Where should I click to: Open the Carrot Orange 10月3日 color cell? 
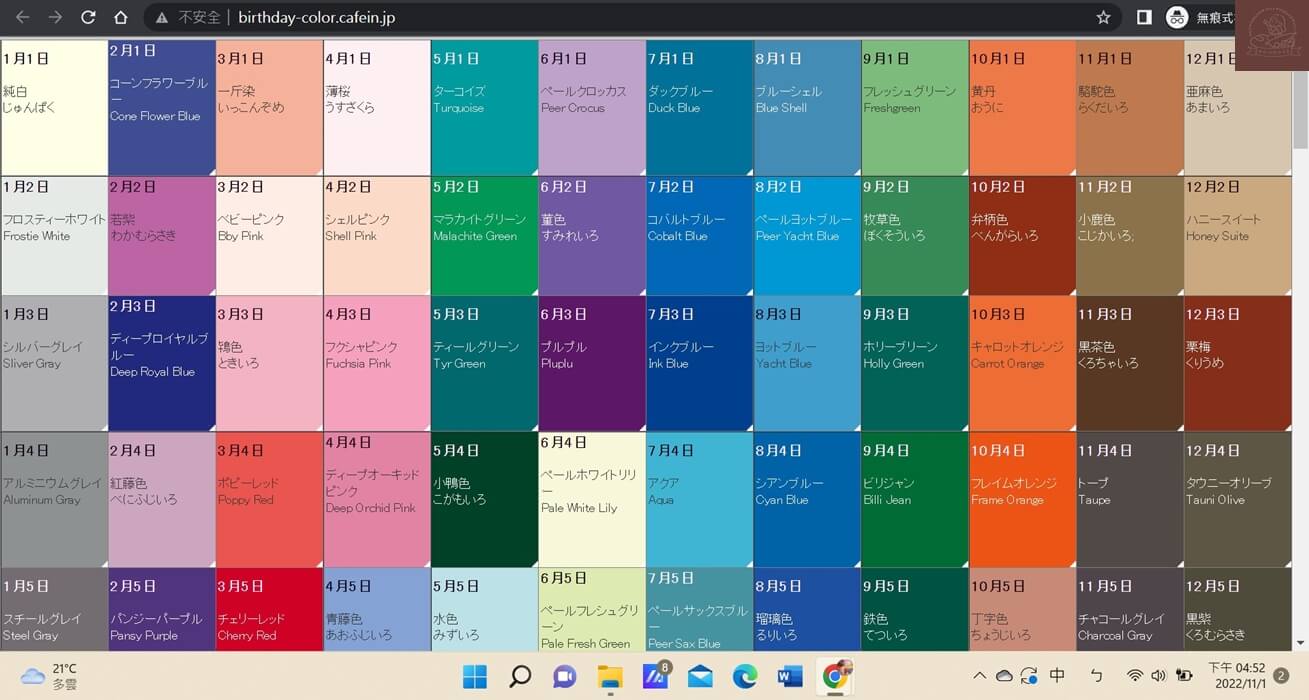point(1022,363)
